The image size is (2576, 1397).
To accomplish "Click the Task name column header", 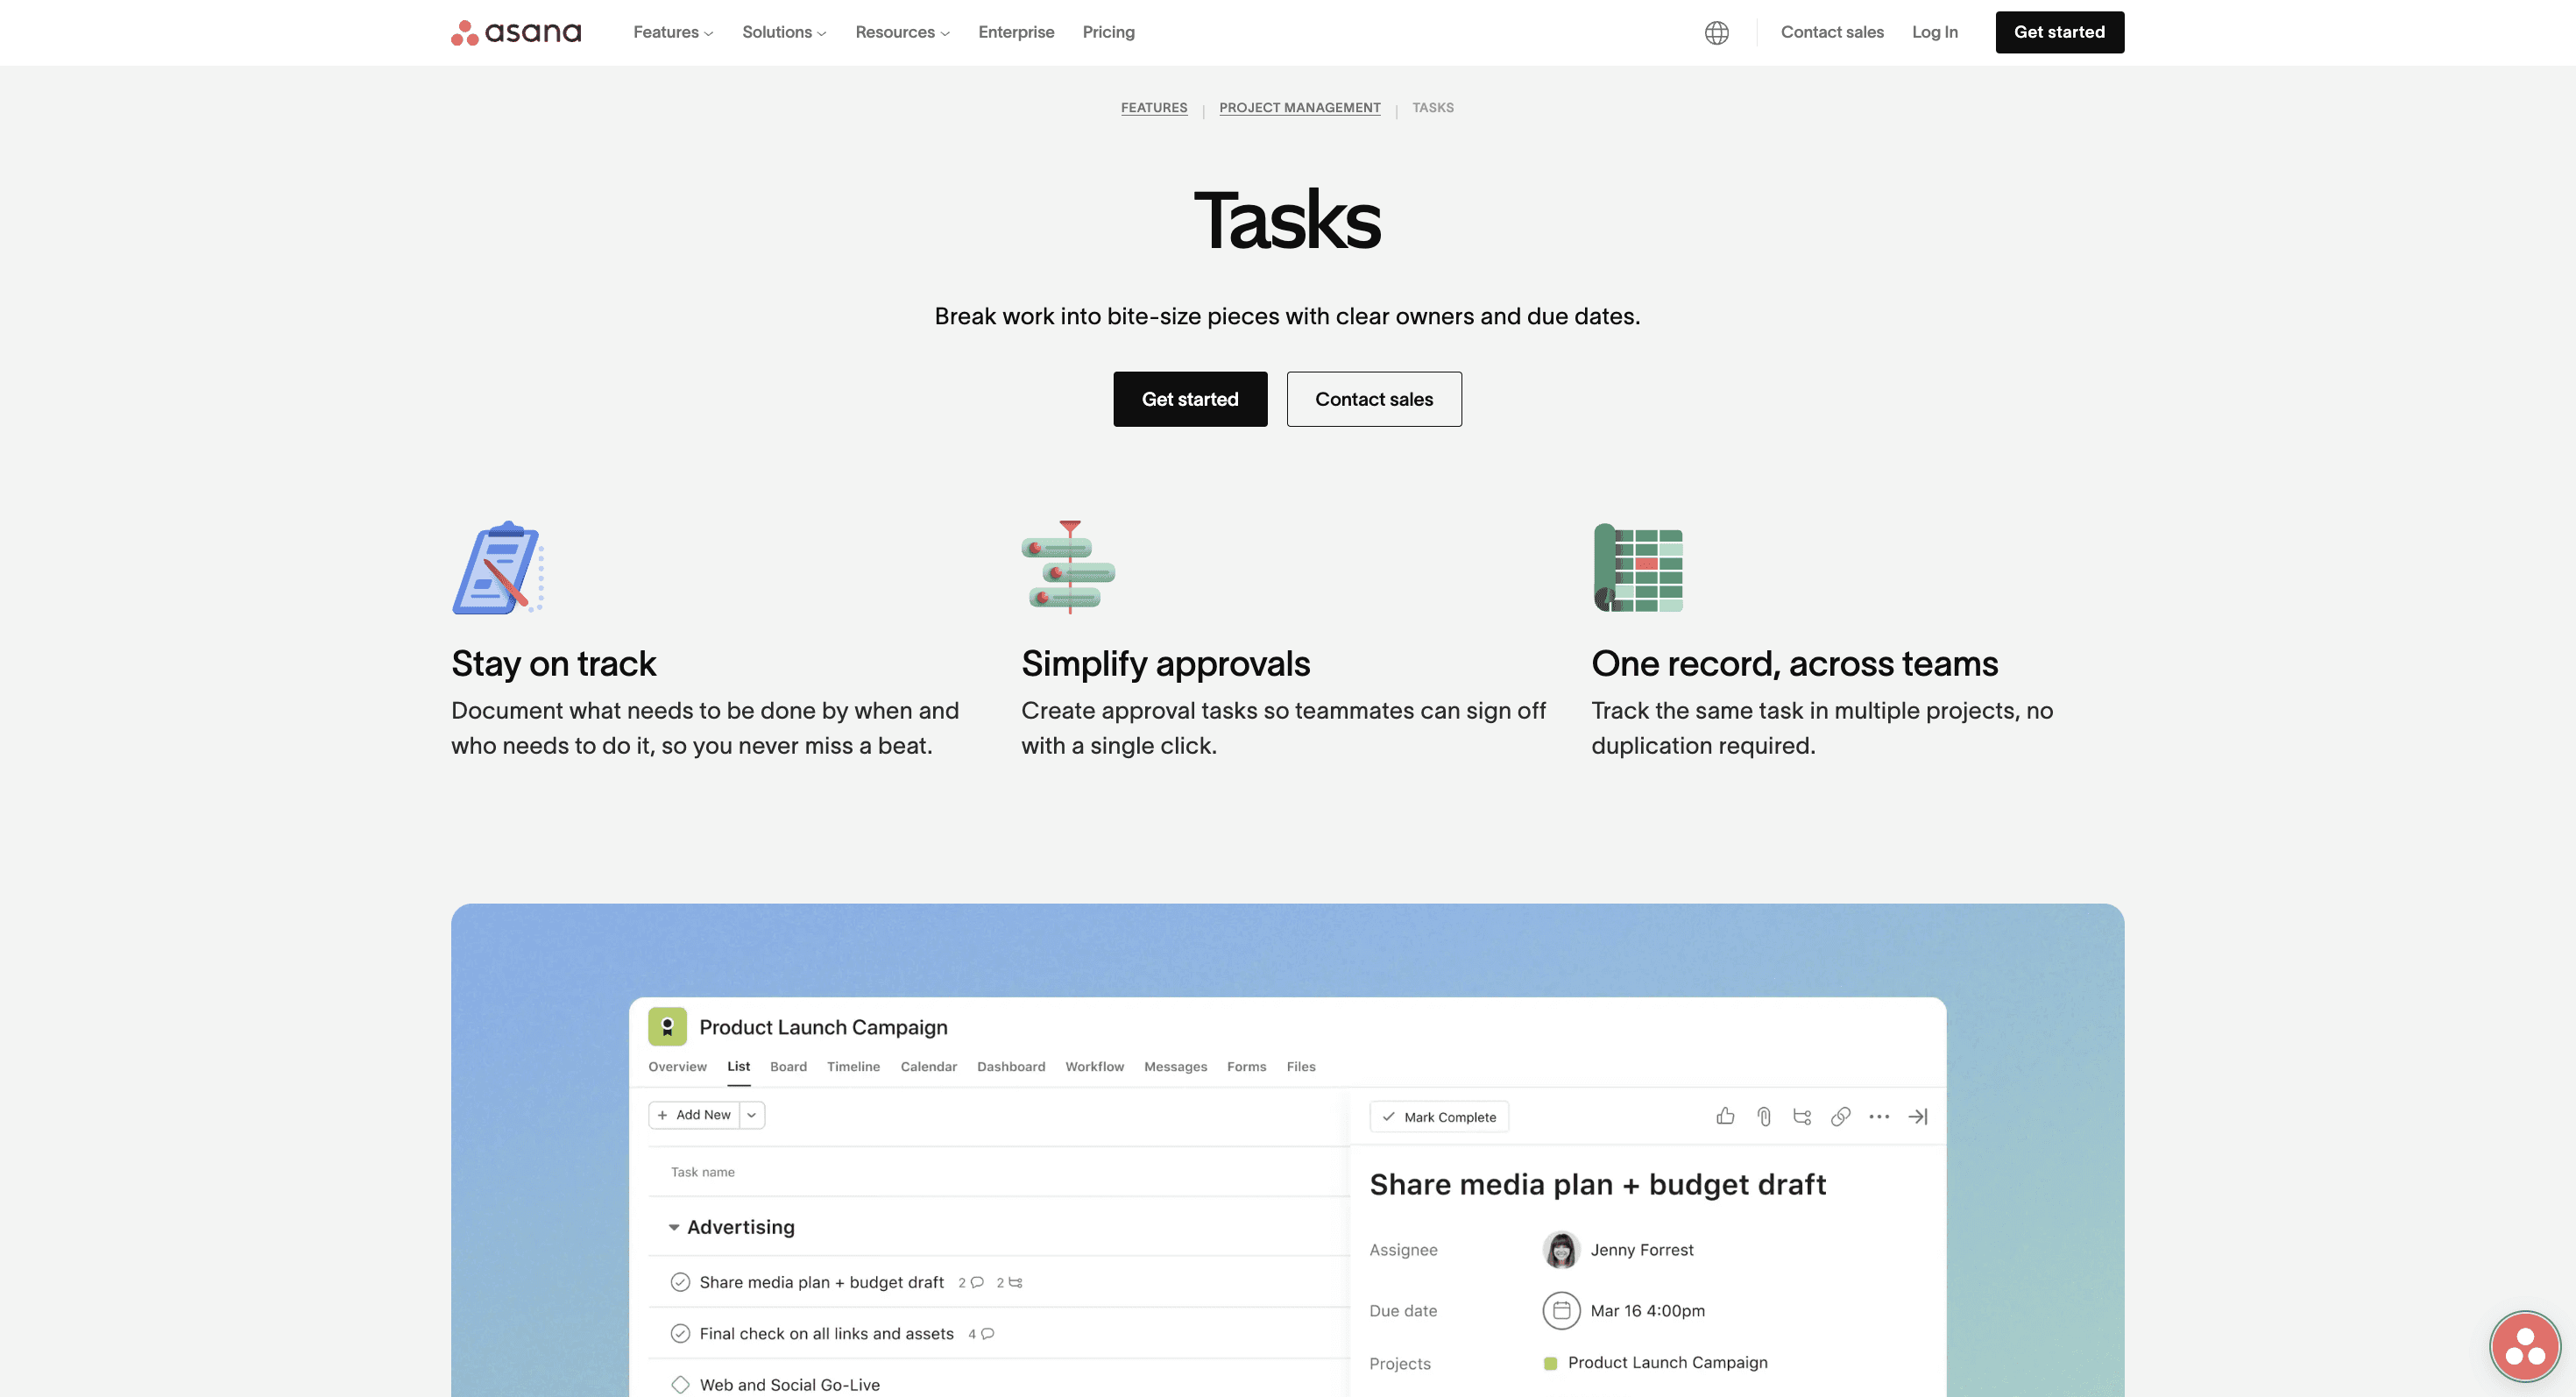I will 702,1171.
